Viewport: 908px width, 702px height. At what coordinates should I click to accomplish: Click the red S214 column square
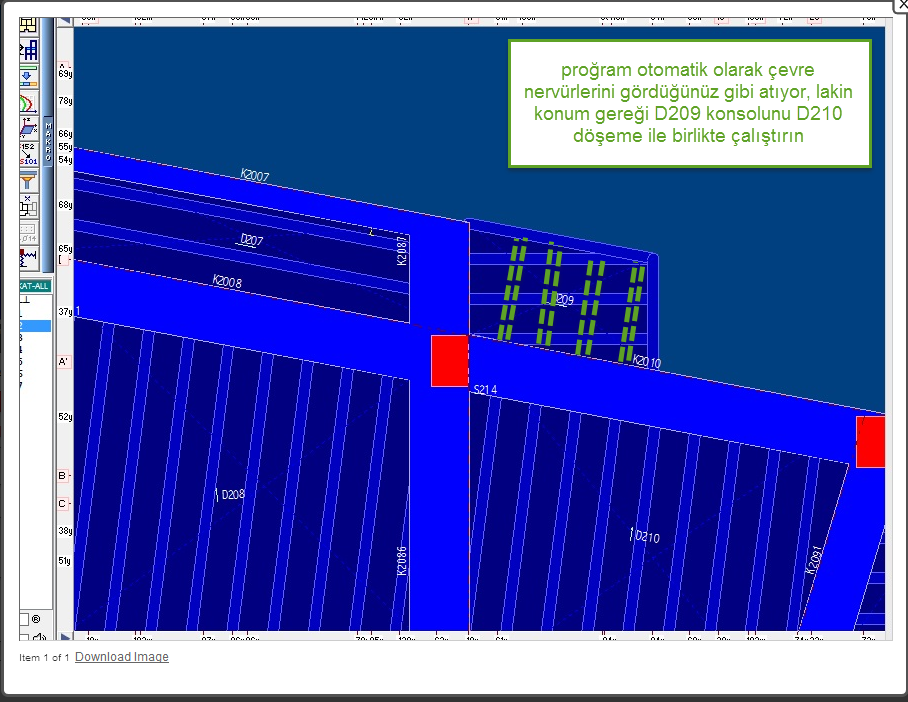[x=449, y=360]
